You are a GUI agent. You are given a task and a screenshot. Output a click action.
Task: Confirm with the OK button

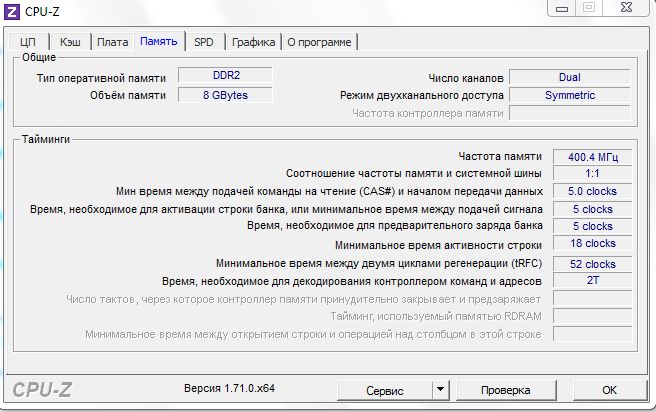pyautogui.click(x=610, y=390)
